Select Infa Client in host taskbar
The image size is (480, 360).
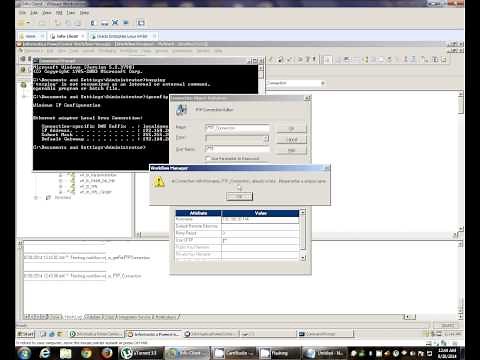[187, 353]
